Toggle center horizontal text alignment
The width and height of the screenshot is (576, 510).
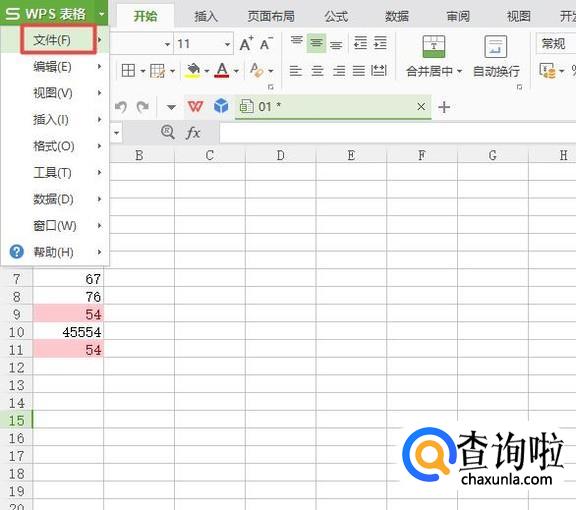317,71
